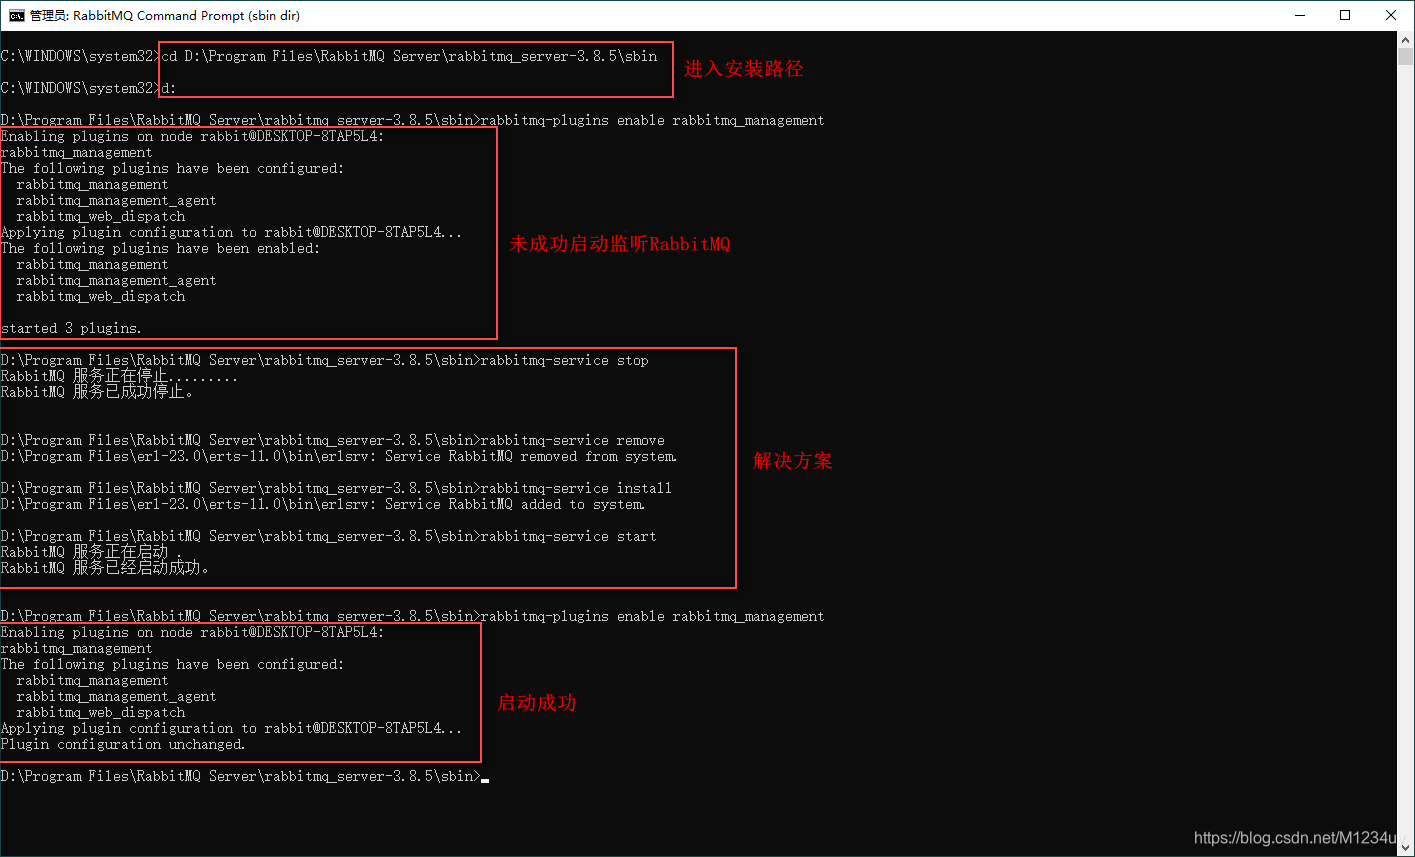Click the 'Plugin configuration unchanged.' line

pos(123,744)
